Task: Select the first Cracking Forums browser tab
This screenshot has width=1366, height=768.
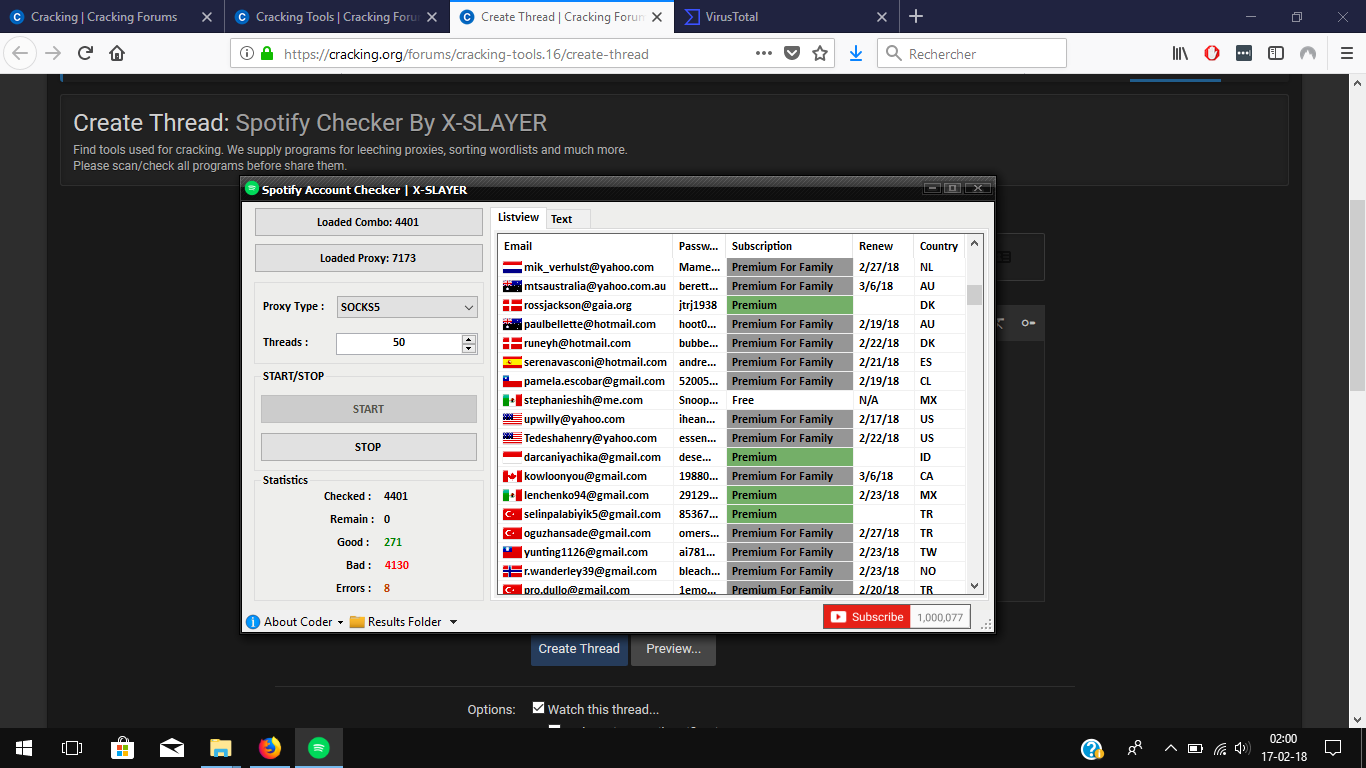Action: pyautogui.click(x=112, y=16)
